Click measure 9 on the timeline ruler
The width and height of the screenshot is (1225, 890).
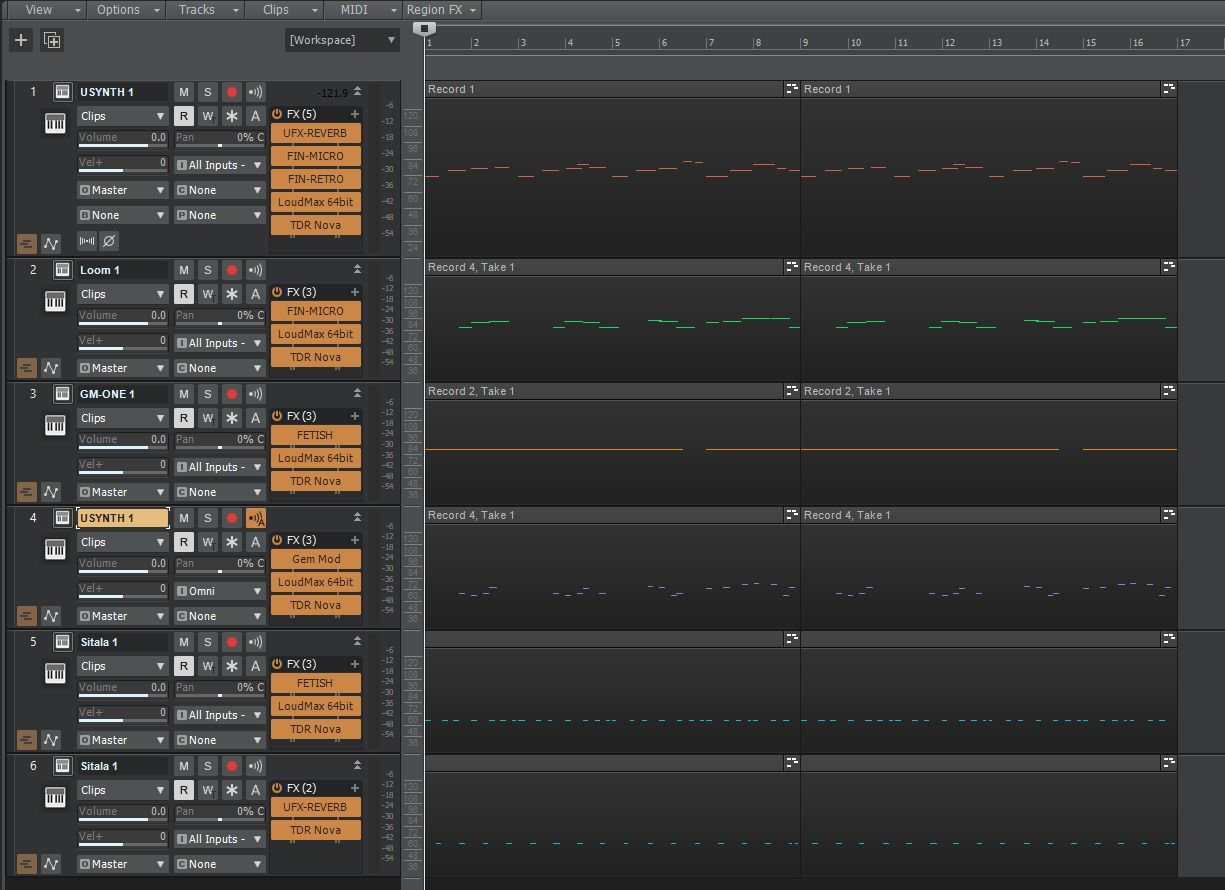coord(806,43)
